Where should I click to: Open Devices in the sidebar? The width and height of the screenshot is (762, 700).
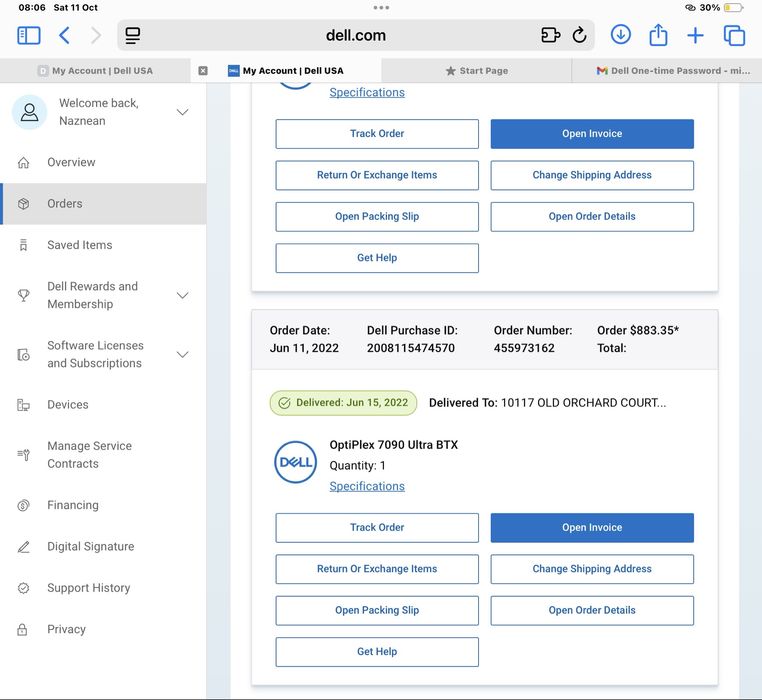[x=103, y=404]
